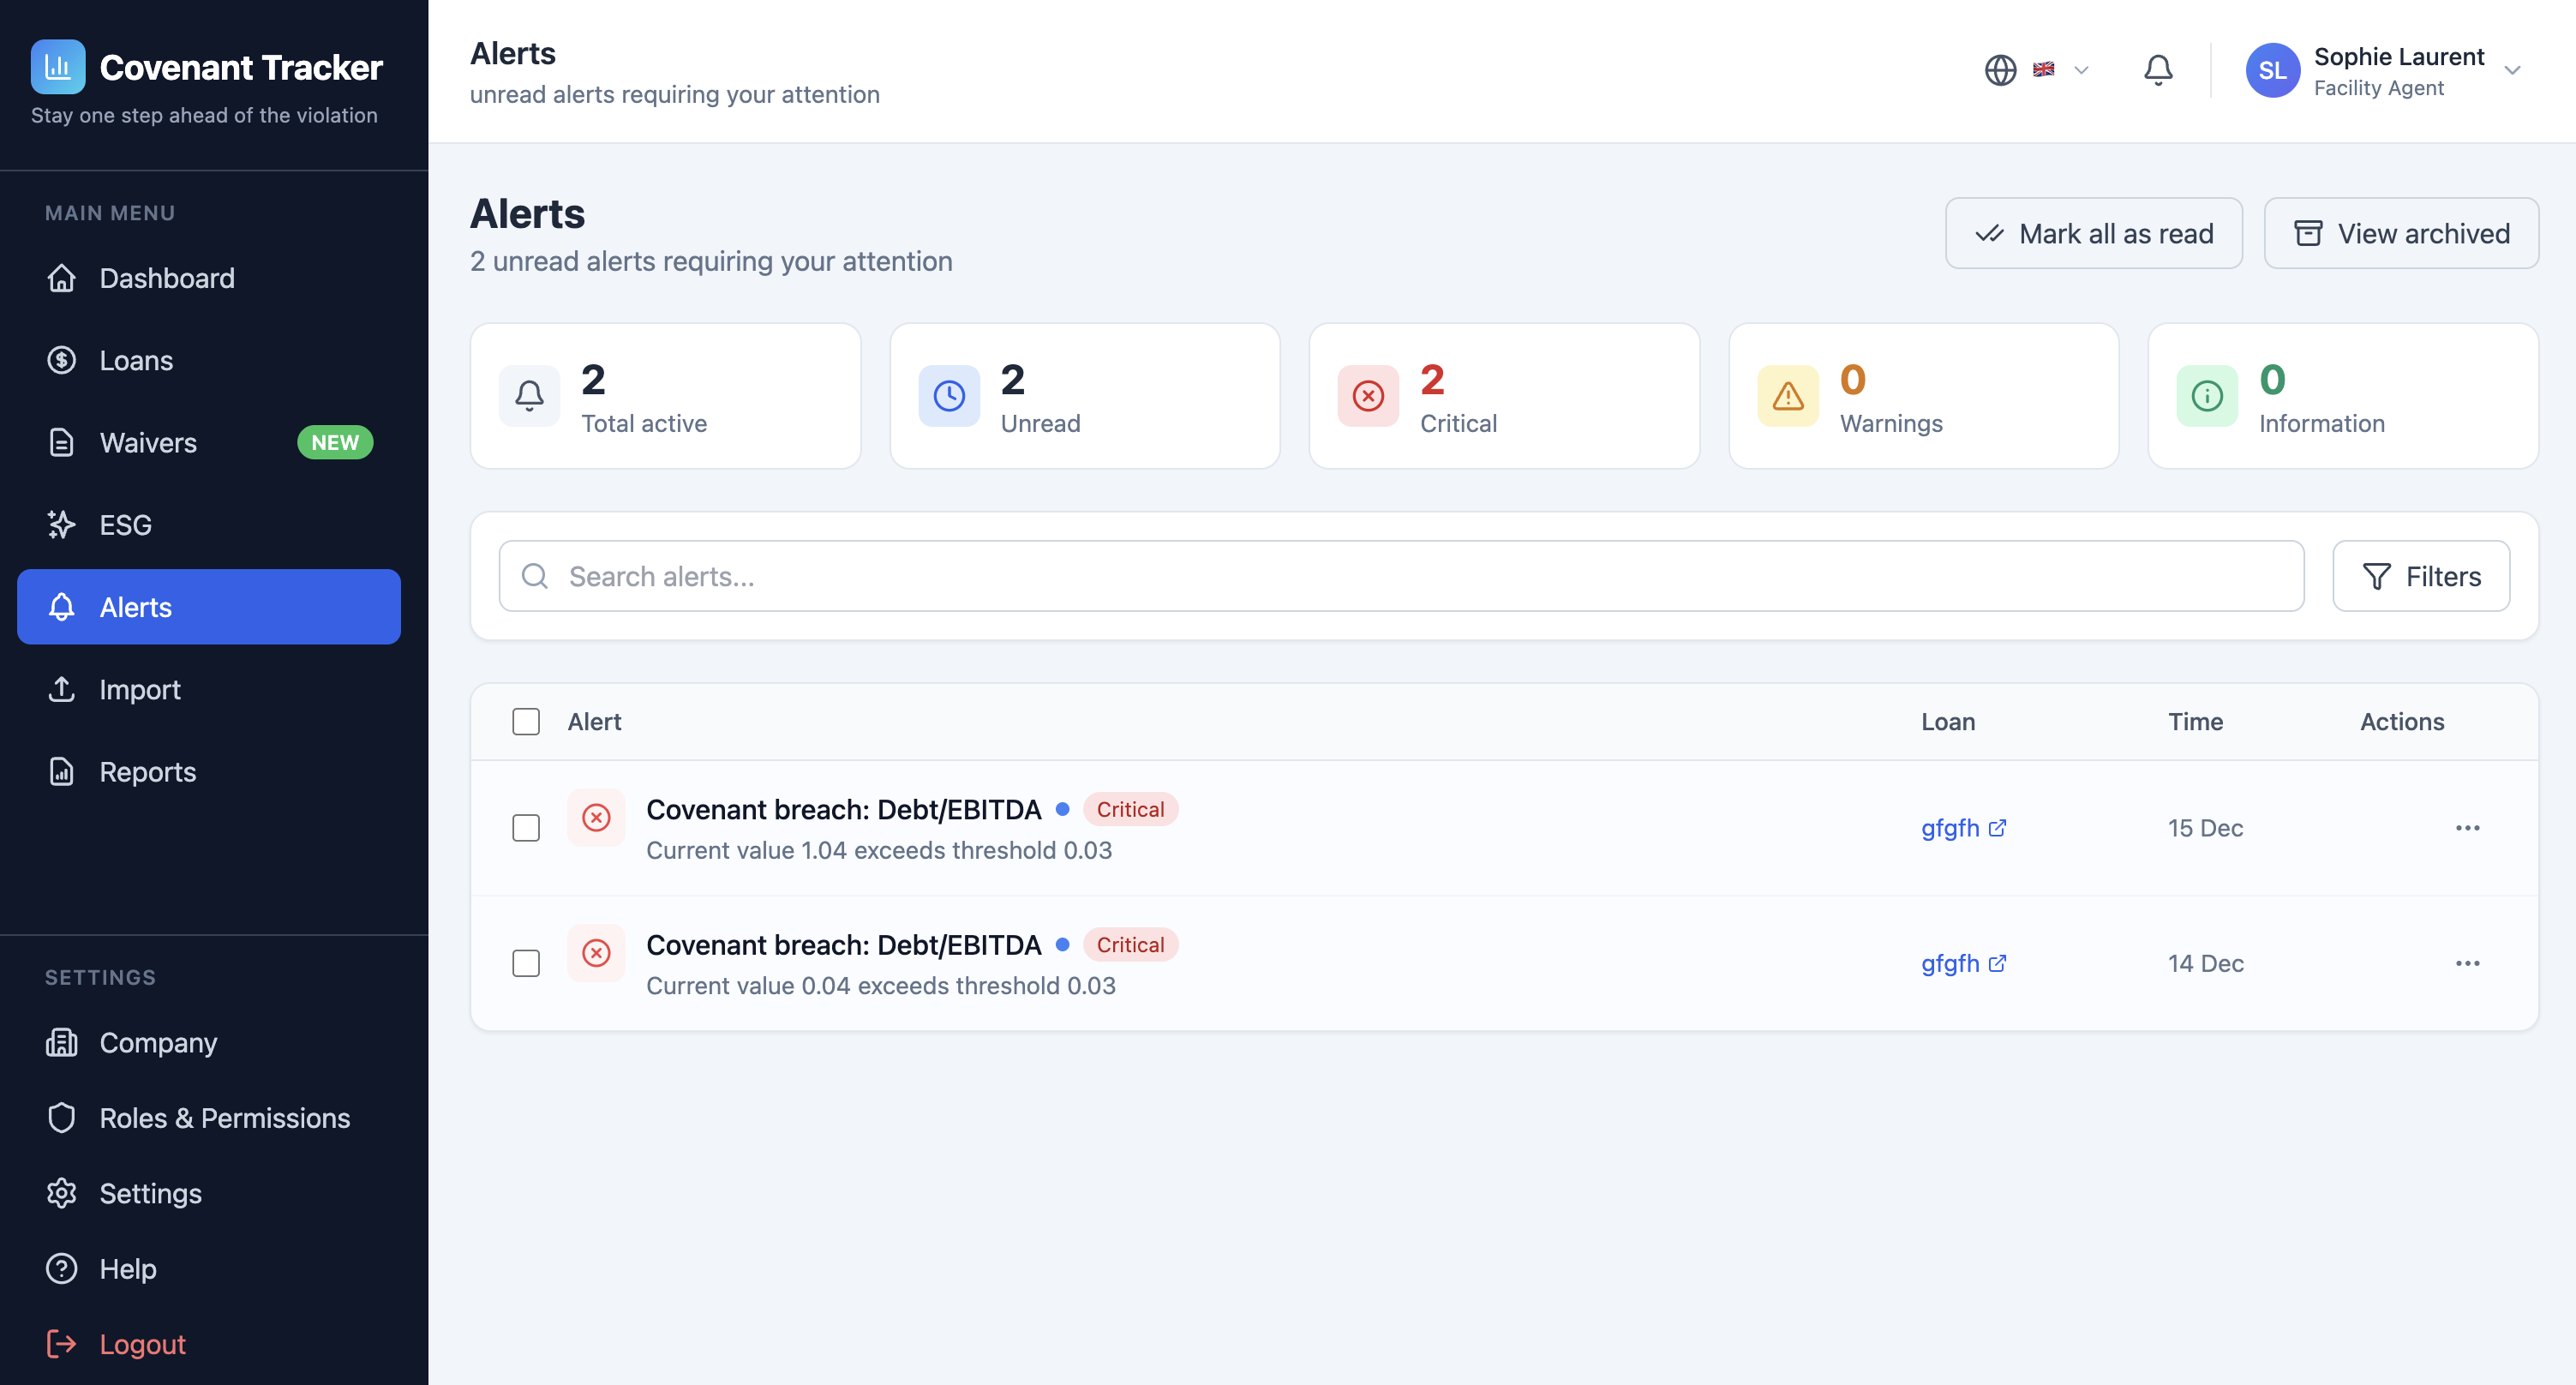Screen dimensions: 2576x1385
Task: Tick the select-all checkbox in Alert header
Action: [526, 722]
